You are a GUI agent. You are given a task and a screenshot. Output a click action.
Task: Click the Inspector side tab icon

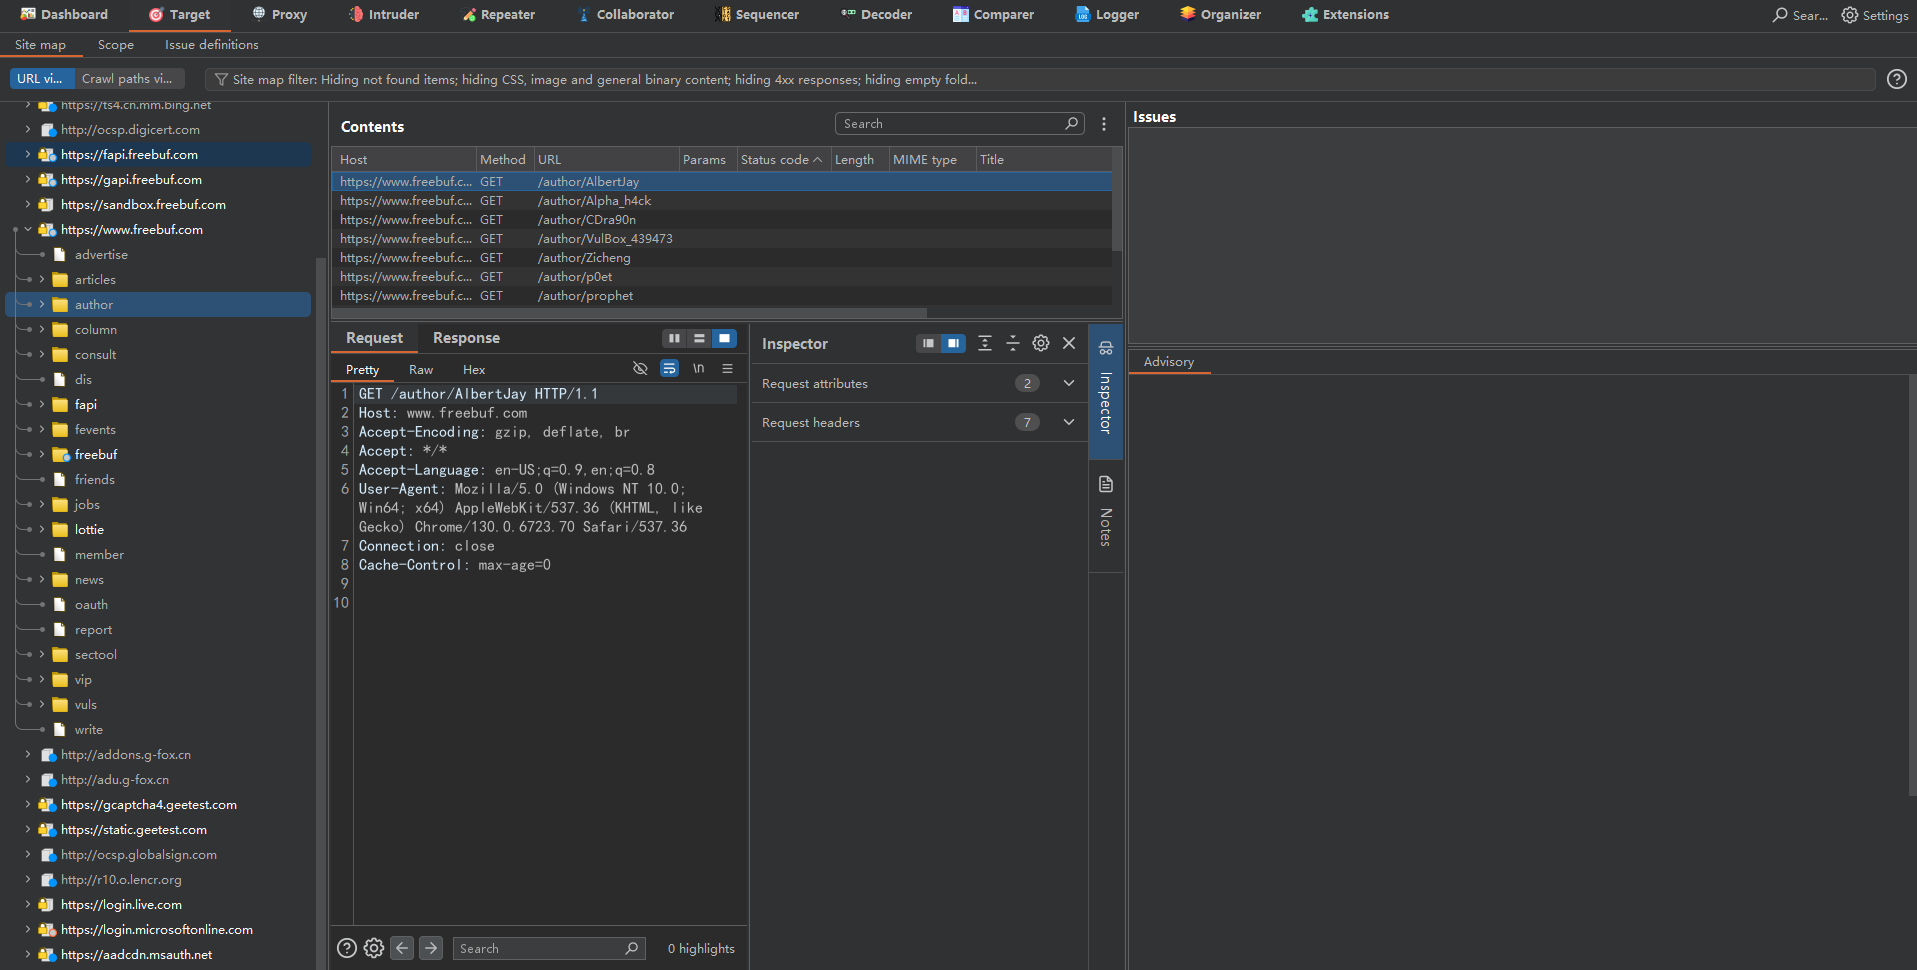pyautogui.click(x=1105, y=348)
